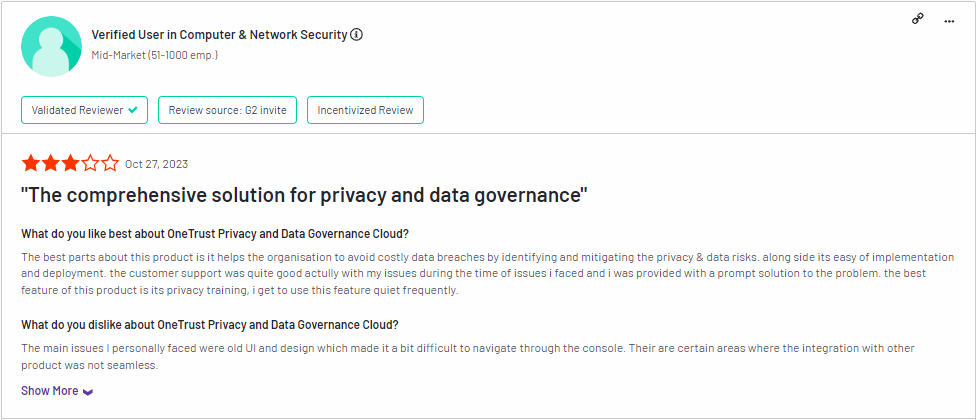Click the reviewer's teal avatar image
Screen dimensions: 976x420
52,47
